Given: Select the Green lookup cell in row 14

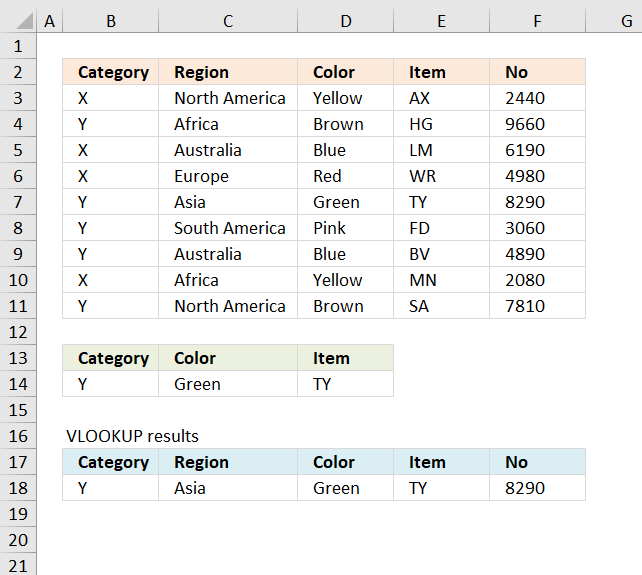Looking at the screenshot, I should pyautogui.click(x=228, y=384).
